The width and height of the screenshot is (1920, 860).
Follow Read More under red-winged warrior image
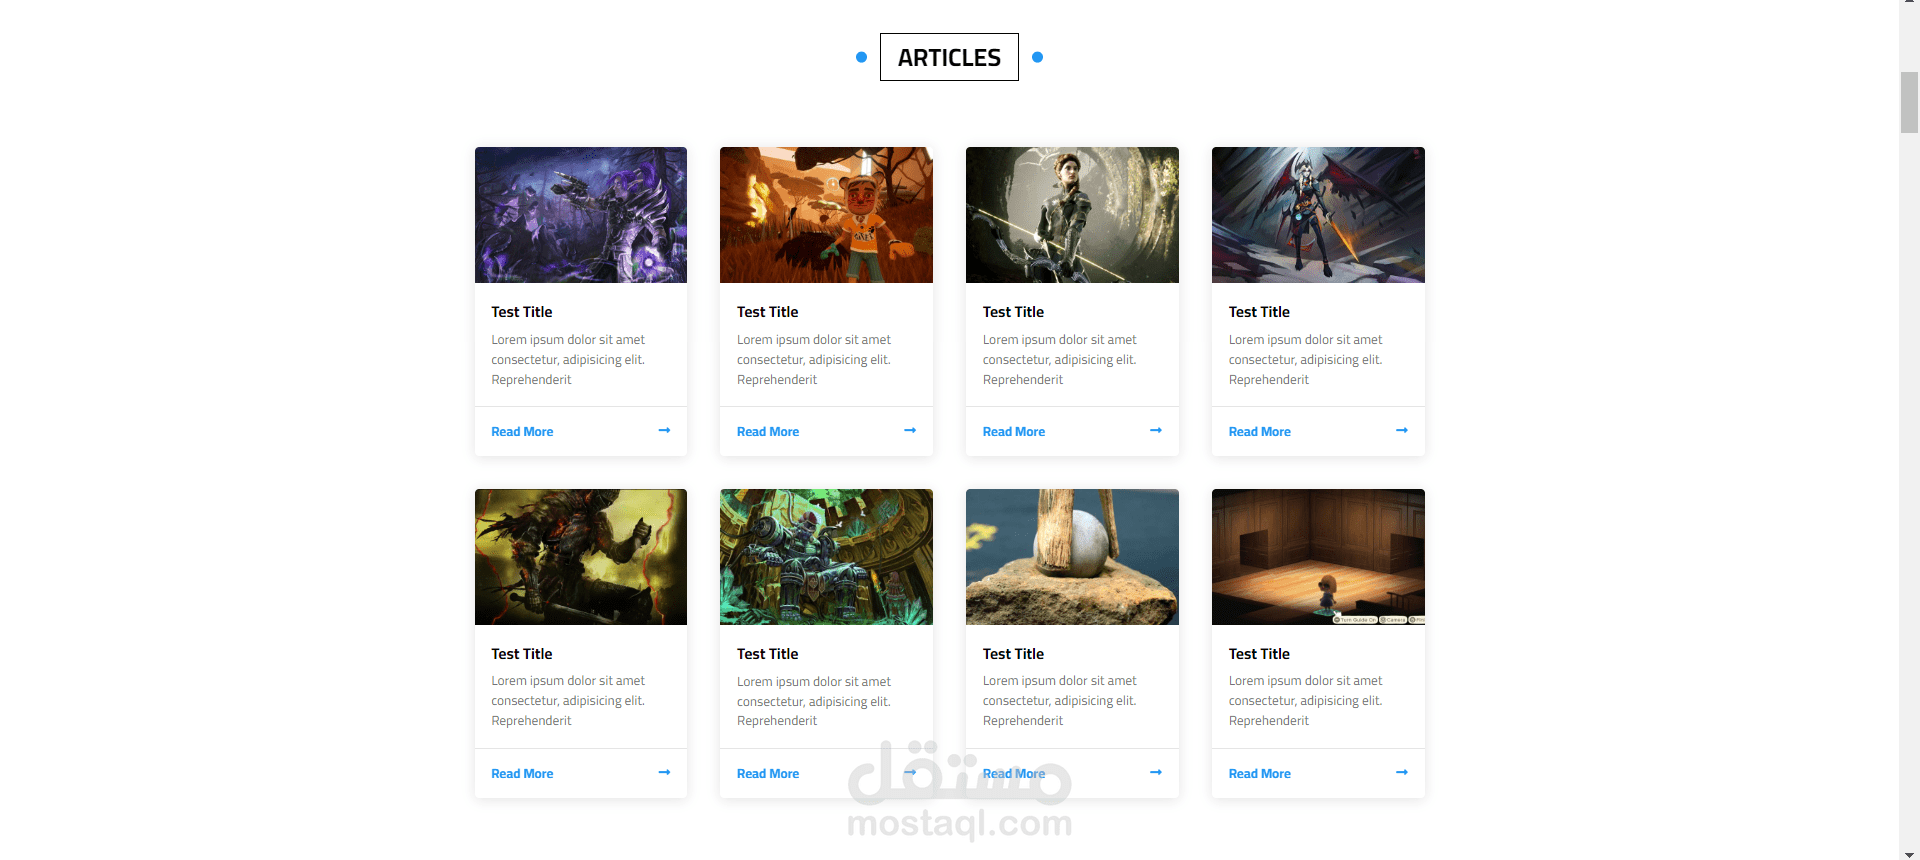tap(1260, 432)
